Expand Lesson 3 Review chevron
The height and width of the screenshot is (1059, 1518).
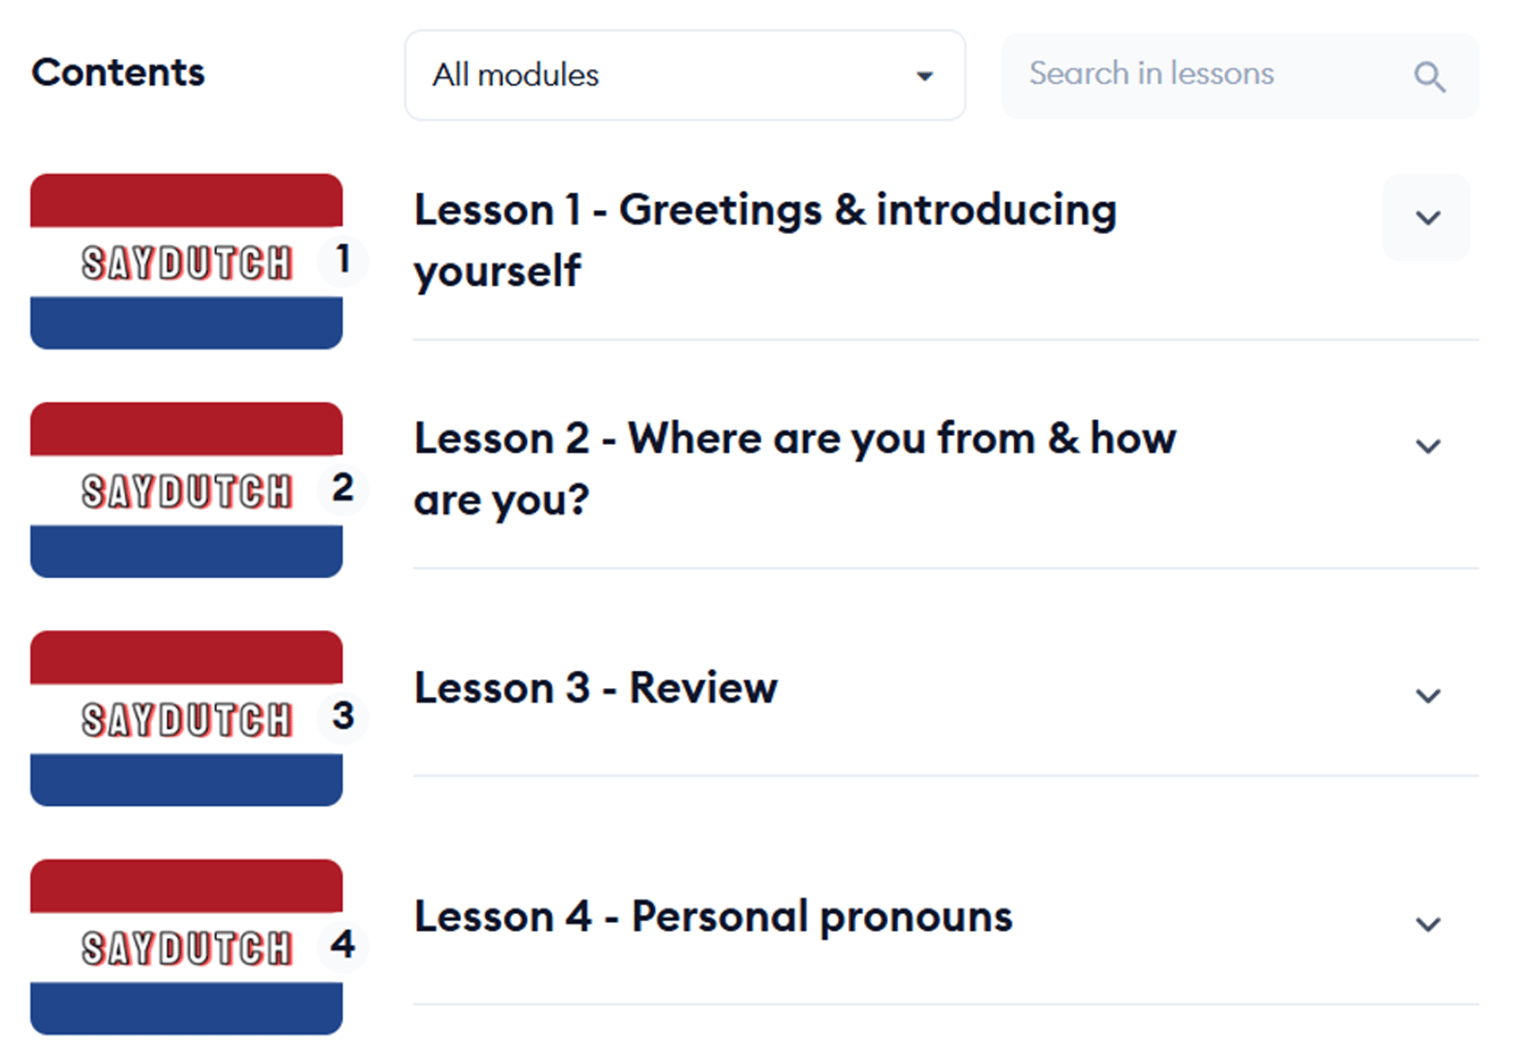tap(1427, 695)
